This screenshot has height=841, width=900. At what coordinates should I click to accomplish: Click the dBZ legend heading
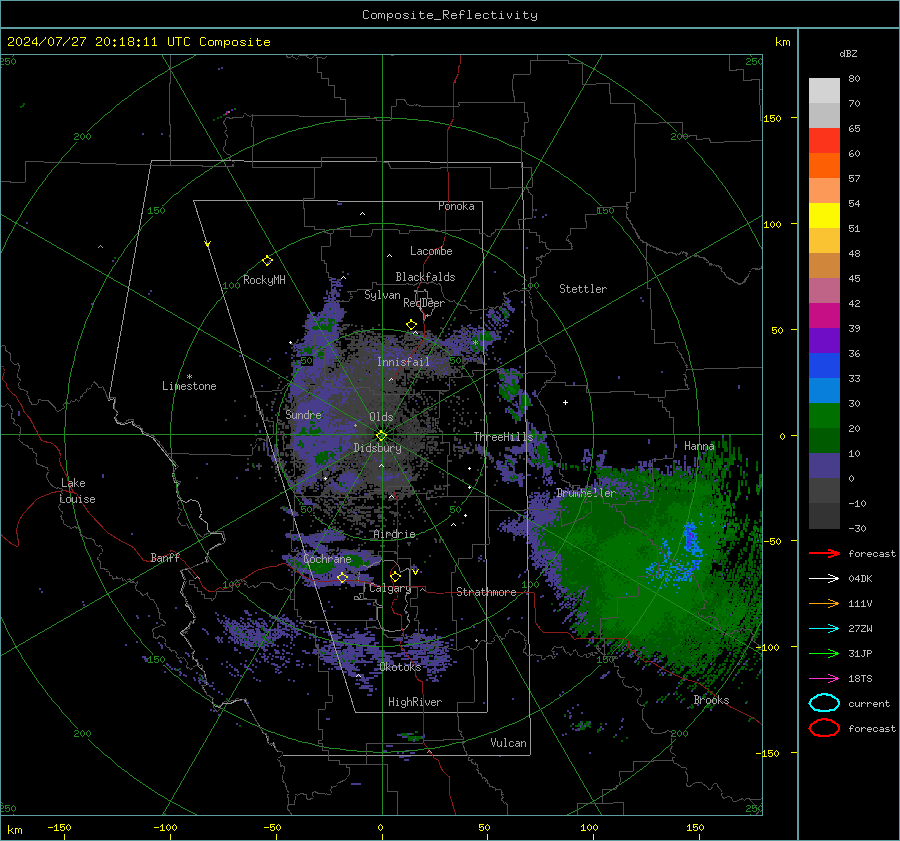click(x=848, y=54)
